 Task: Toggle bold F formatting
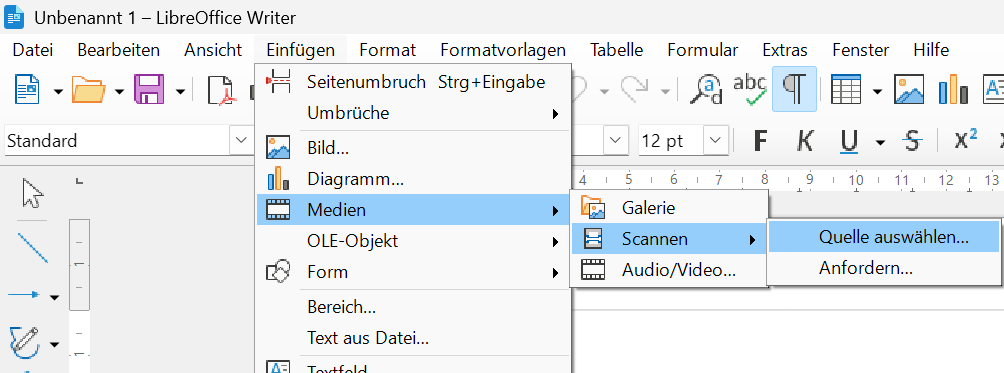click(760, 140)
